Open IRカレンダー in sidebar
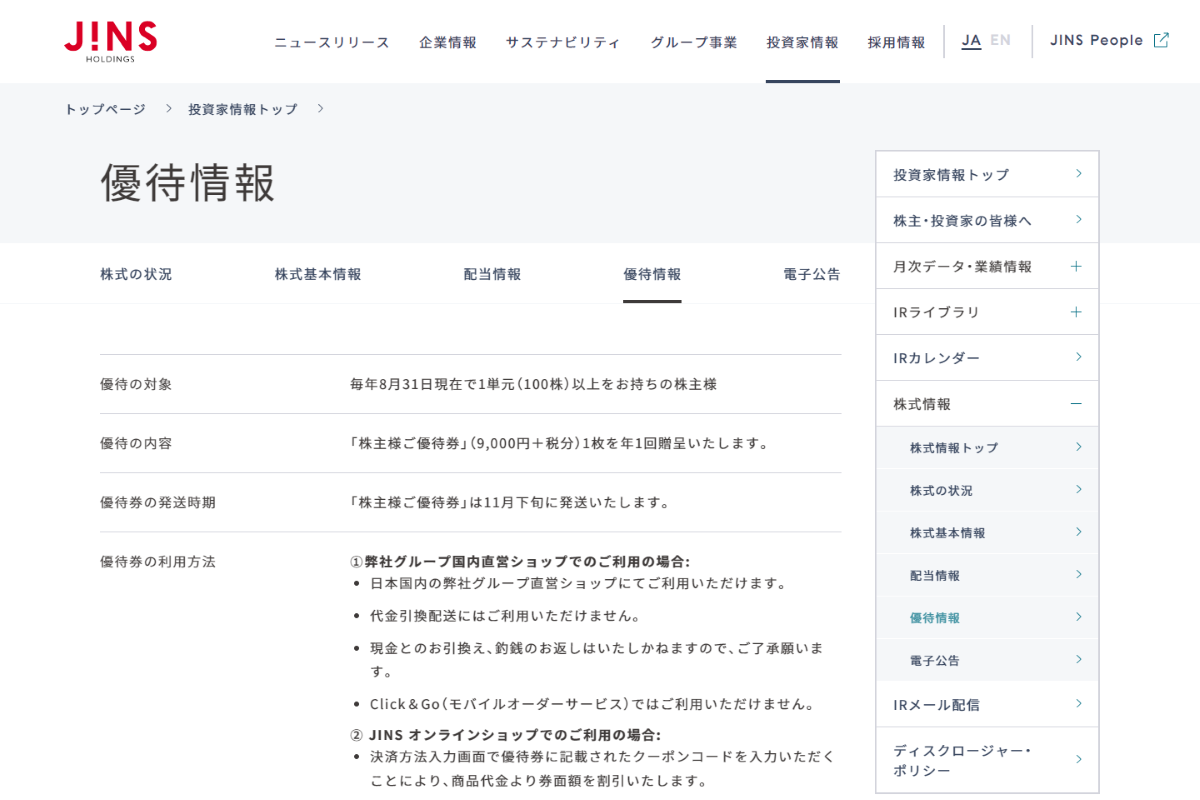This screenshot has height=800, width=1200. coord(987,358)
